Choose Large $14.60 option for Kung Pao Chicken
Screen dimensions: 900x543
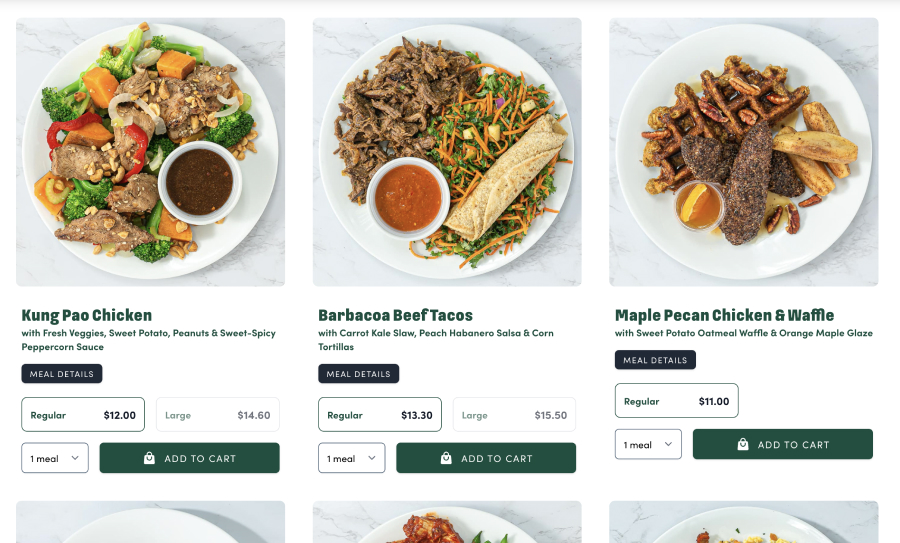pyautogui.click(x=218, y=414)
